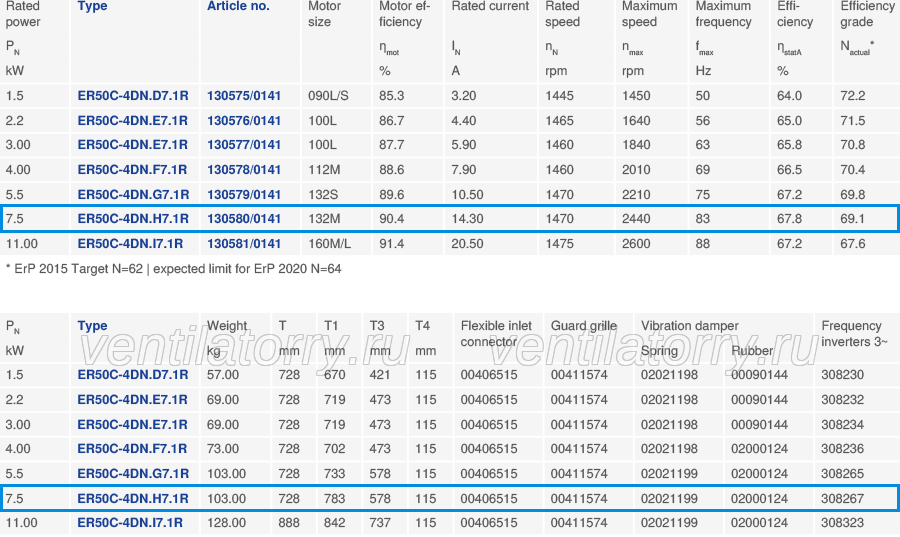Viewport: 900px width, 537px height.
Task: Open ER50C-4DN.E7.1R link in 3.00 kW weight row
Action: (133, 425)
